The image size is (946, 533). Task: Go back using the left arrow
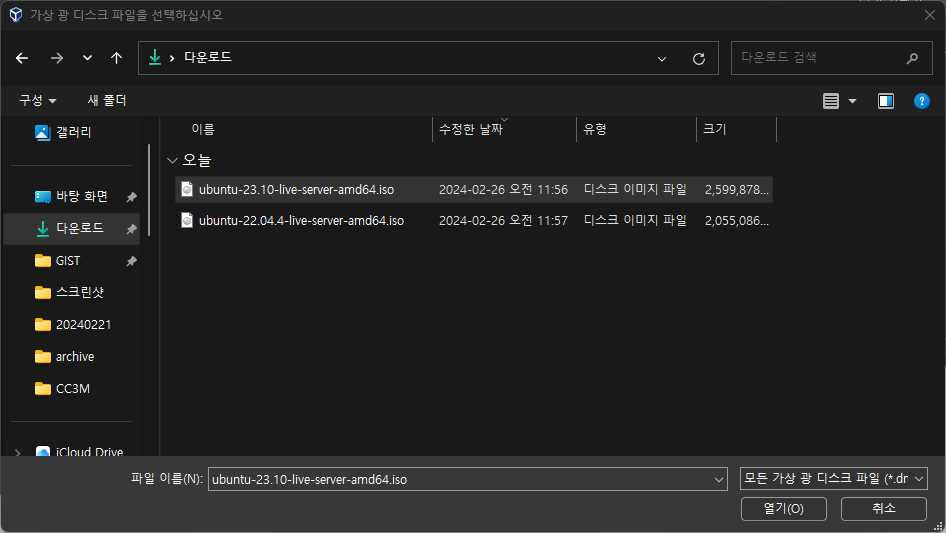[x=22, y=58]
